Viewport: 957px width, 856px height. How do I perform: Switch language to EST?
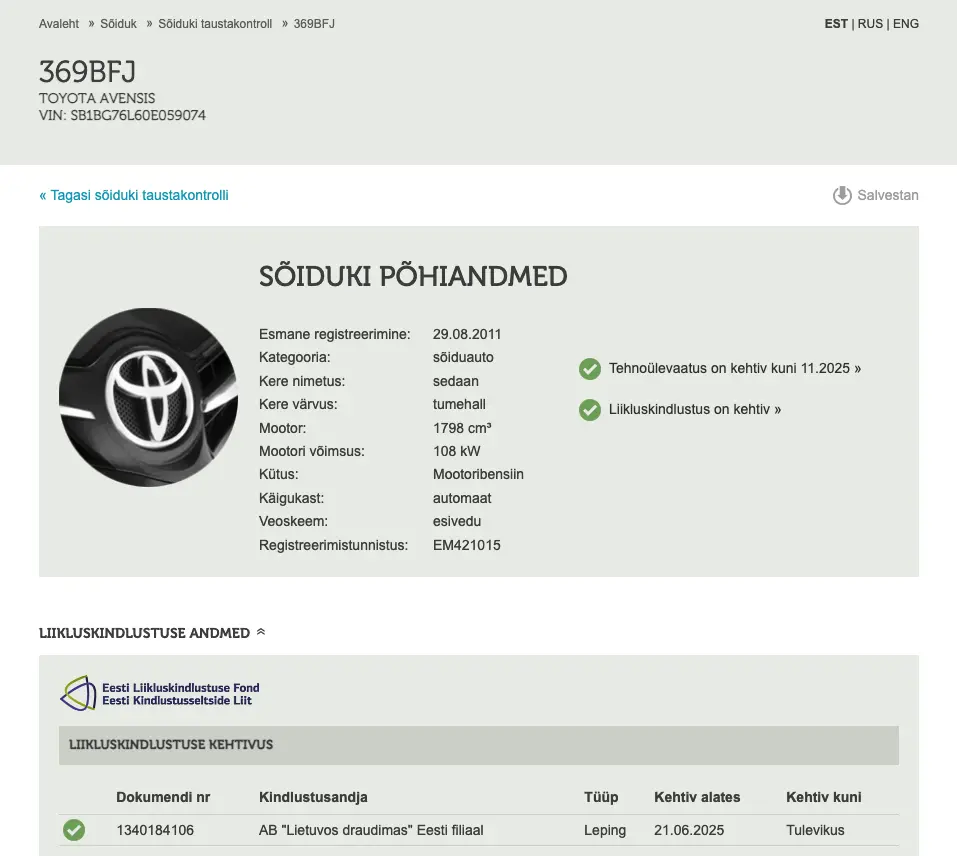[836, 24]
